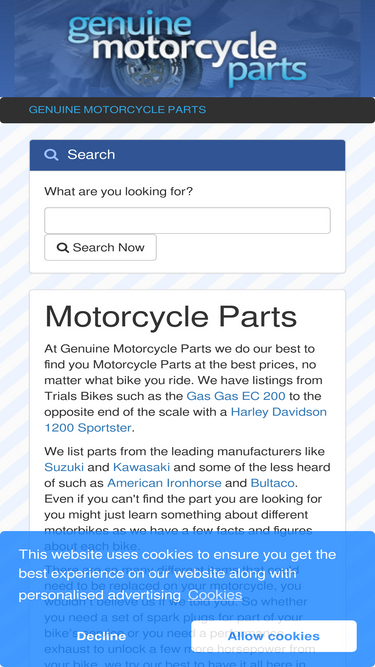The image size is (375, 667).
Task: Click the cookie consent message text
Action: click(x=177, y=575)
